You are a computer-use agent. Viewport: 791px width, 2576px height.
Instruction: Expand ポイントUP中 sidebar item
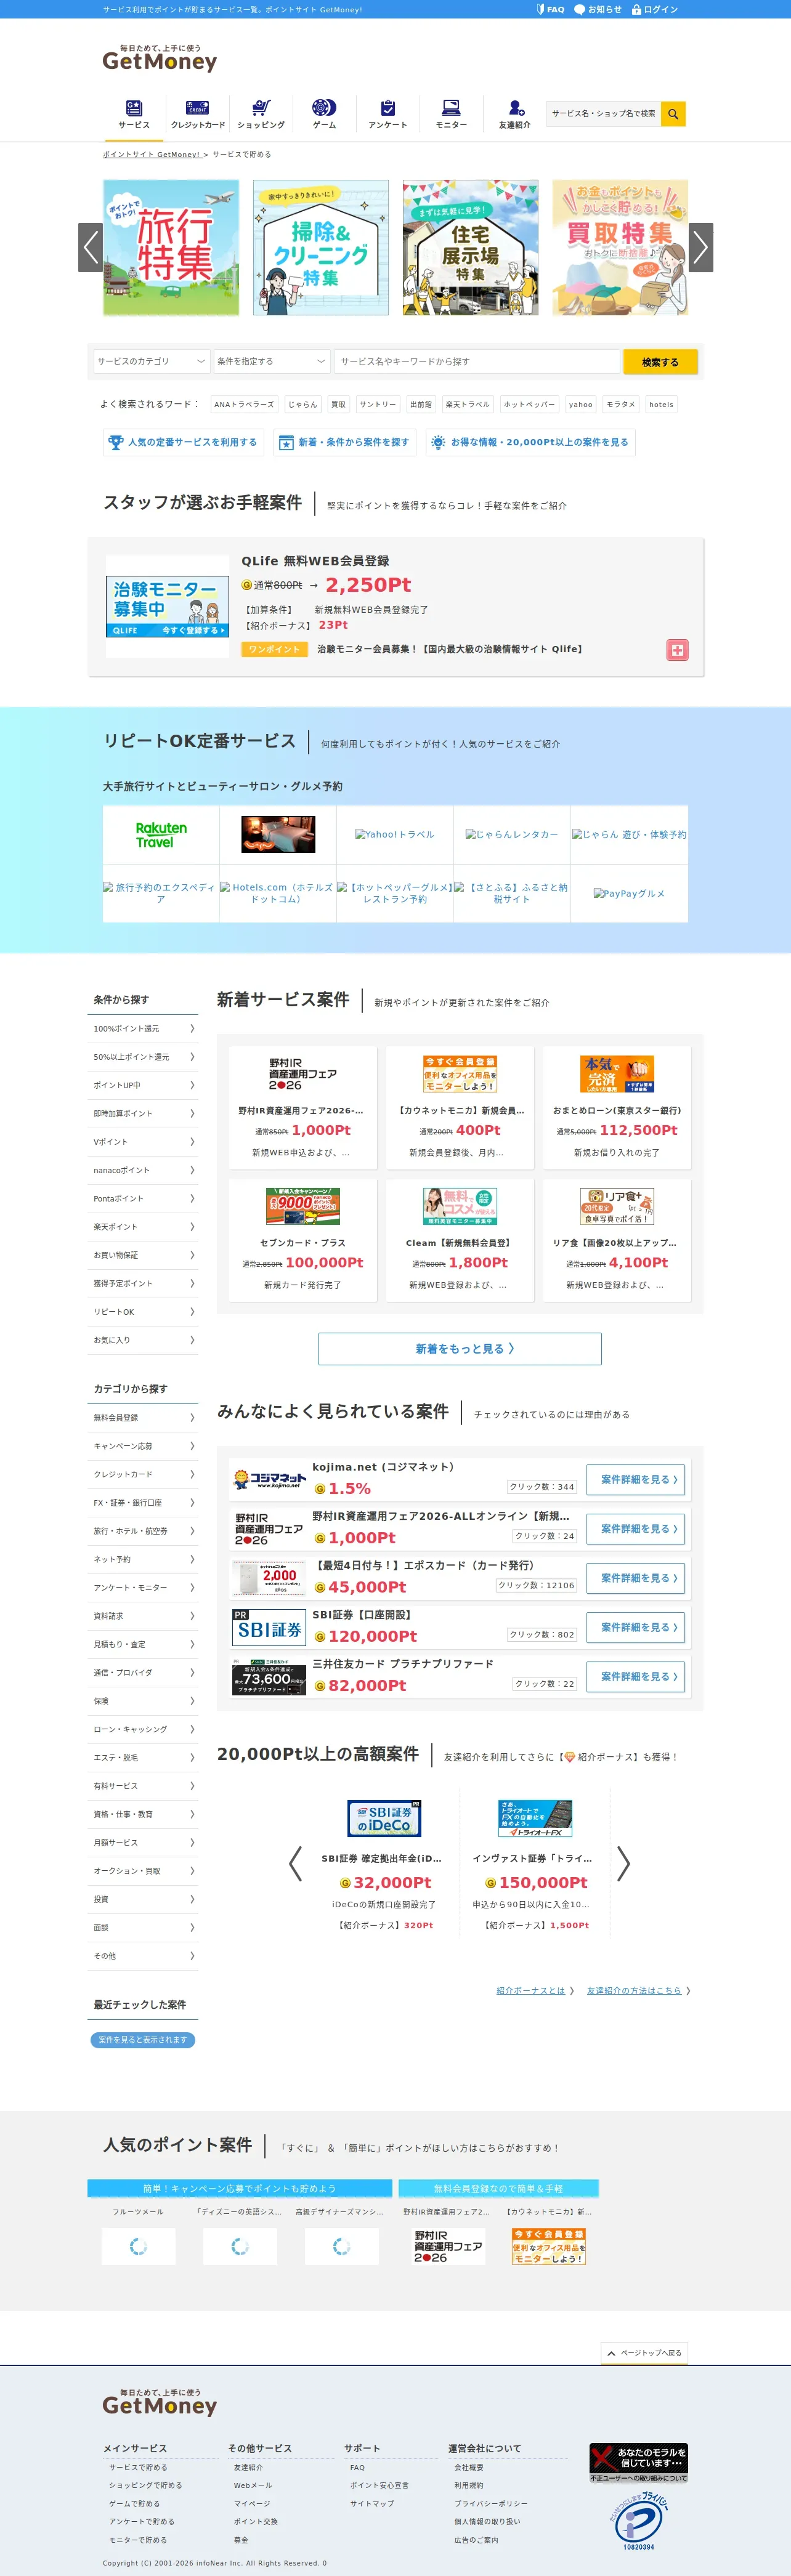(x=143, y=1085)
